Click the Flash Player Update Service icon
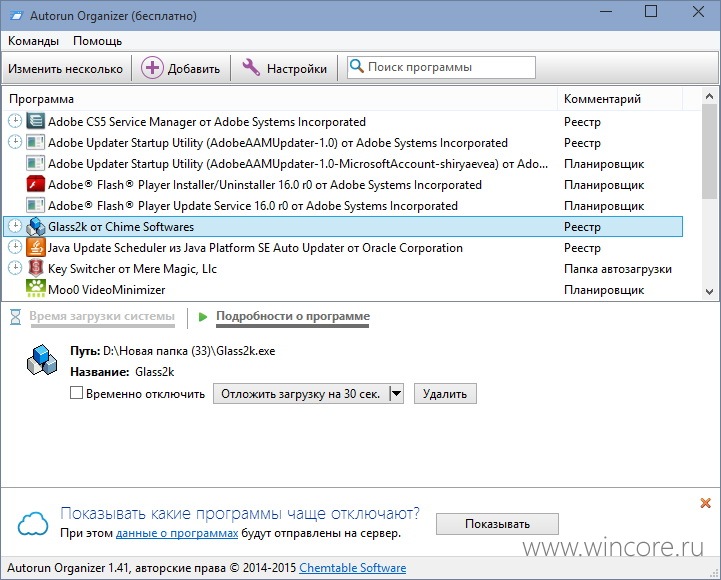This screenshot has height=580, width=721. [x=35, y=205]
